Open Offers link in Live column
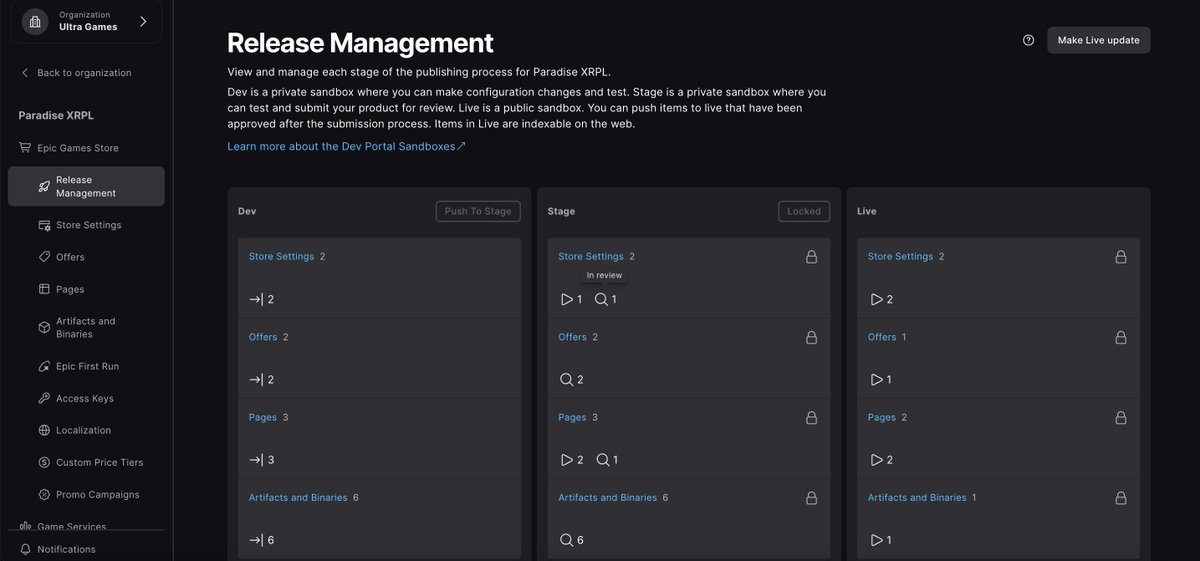 [x=882, y=337]
